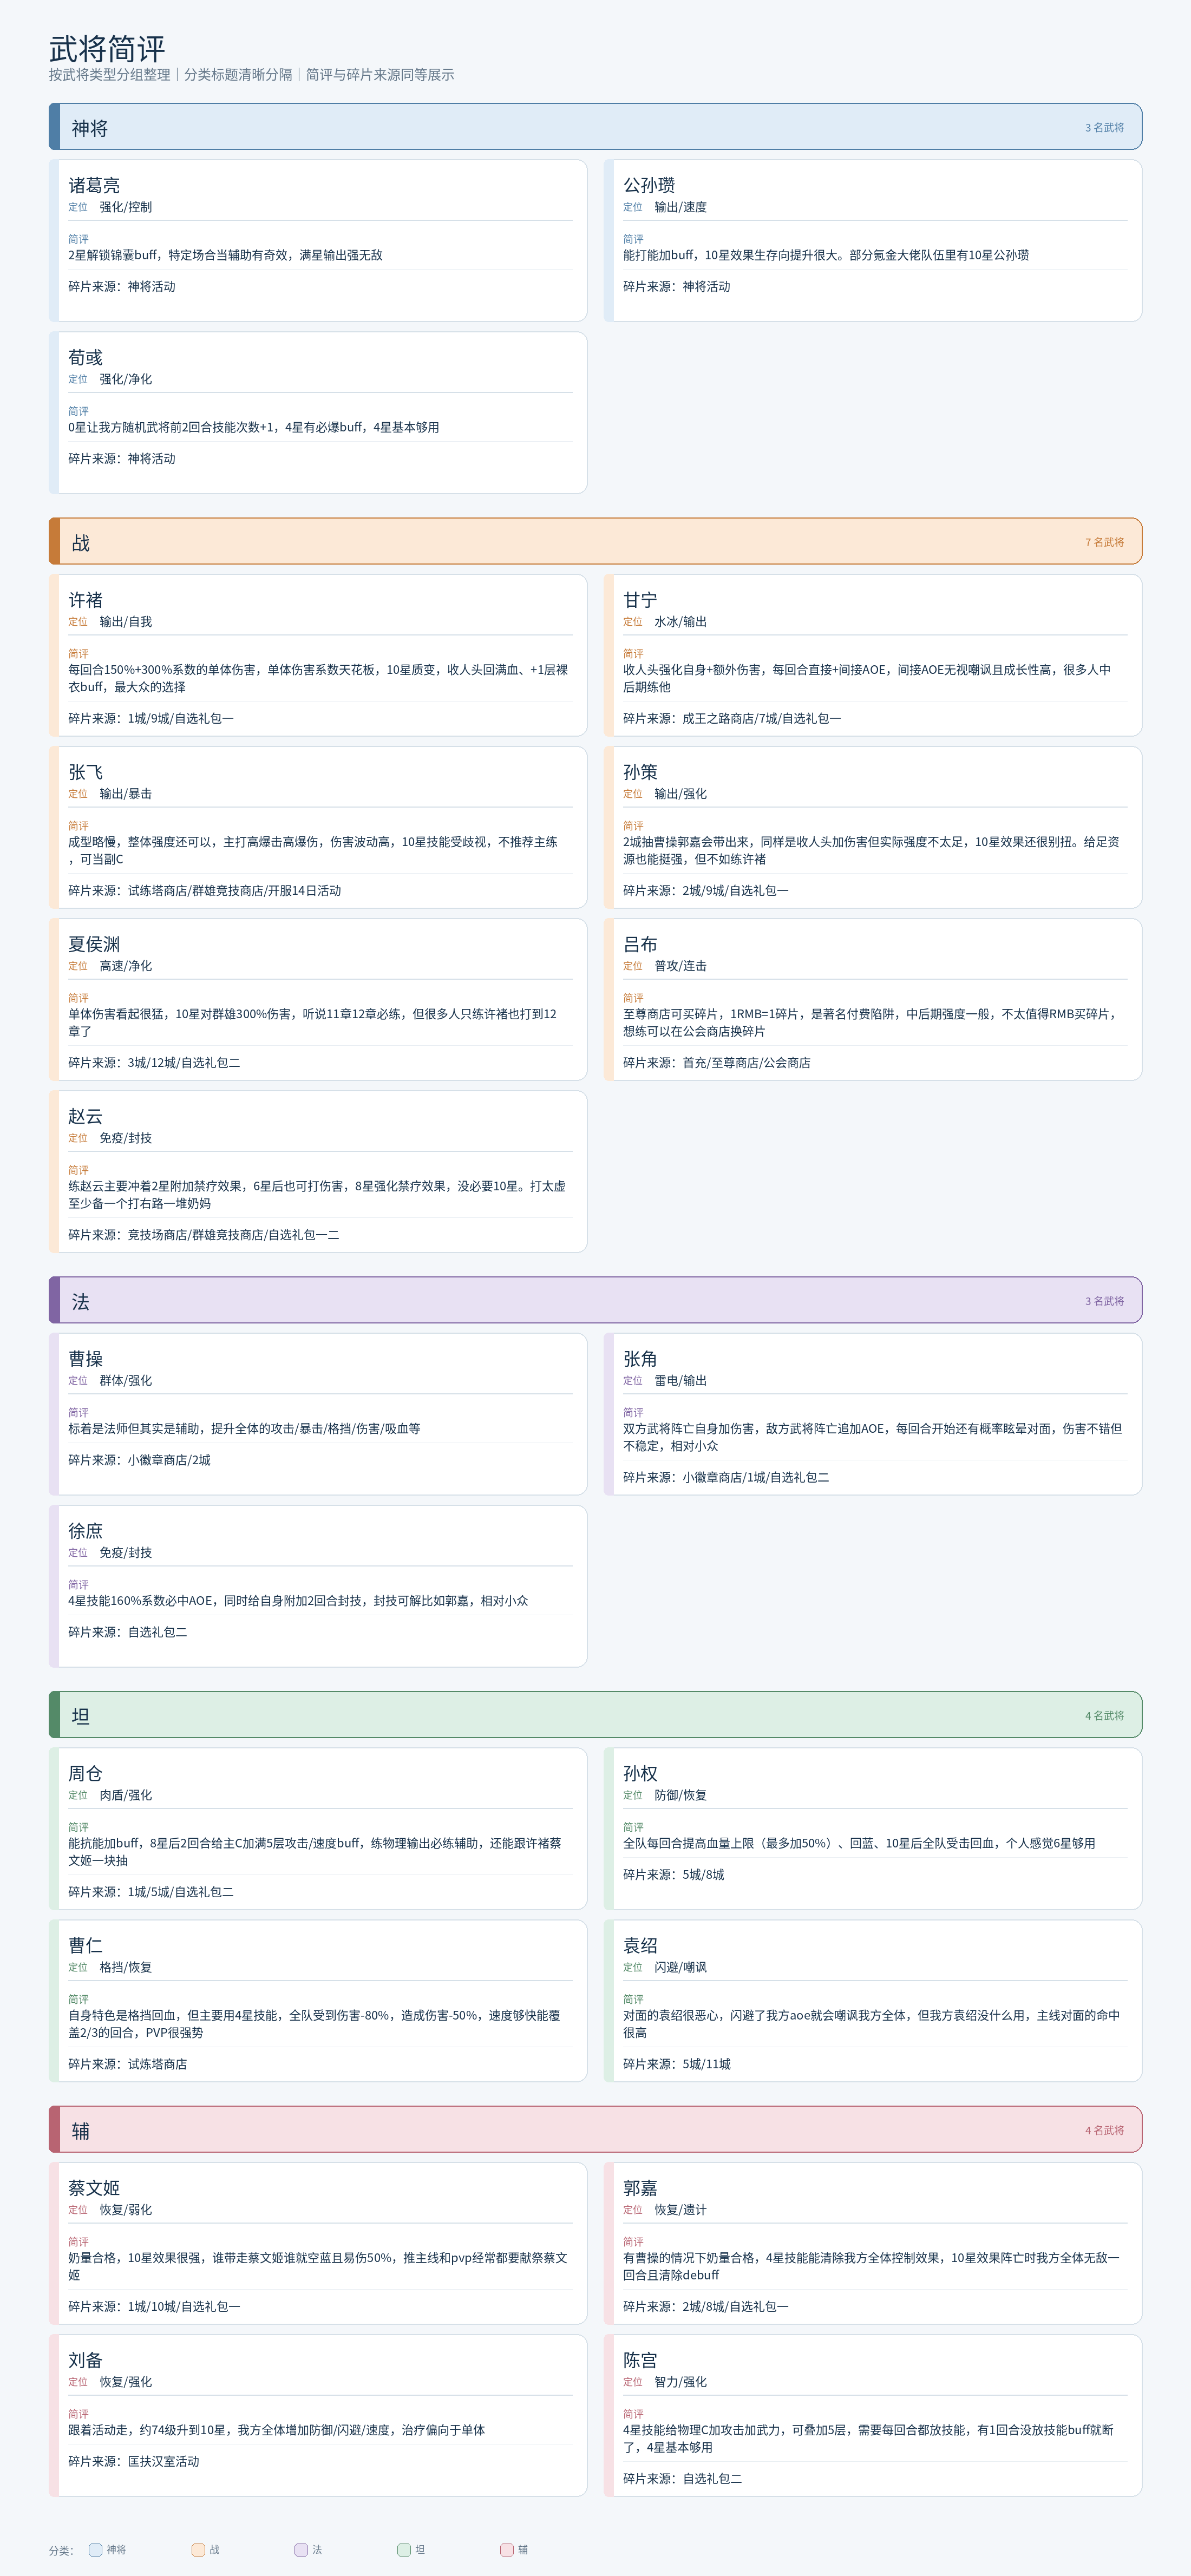
Task: Click the 诸葛亮 card title
Action: pyautogui.click(x=94, y=185)
